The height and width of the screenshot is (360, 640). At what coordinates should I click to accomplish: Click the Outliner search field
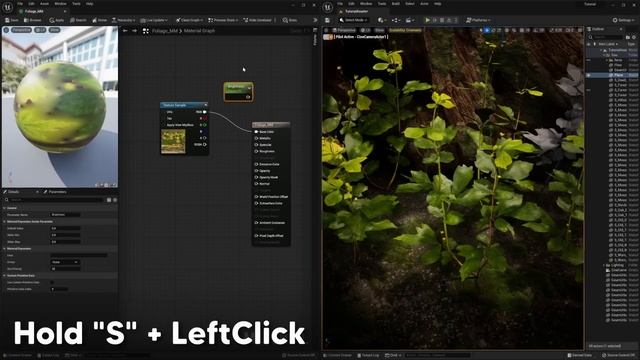click(x=605, y=37)
